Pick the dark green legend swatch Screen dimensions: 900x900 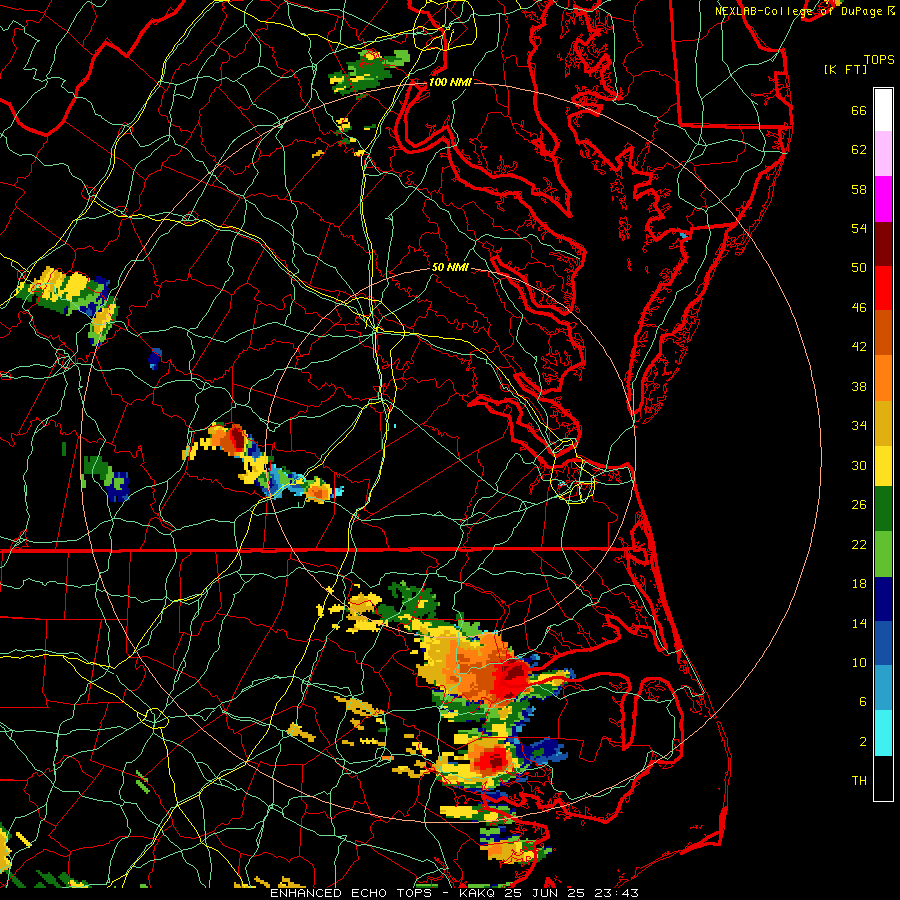point(883,509)
